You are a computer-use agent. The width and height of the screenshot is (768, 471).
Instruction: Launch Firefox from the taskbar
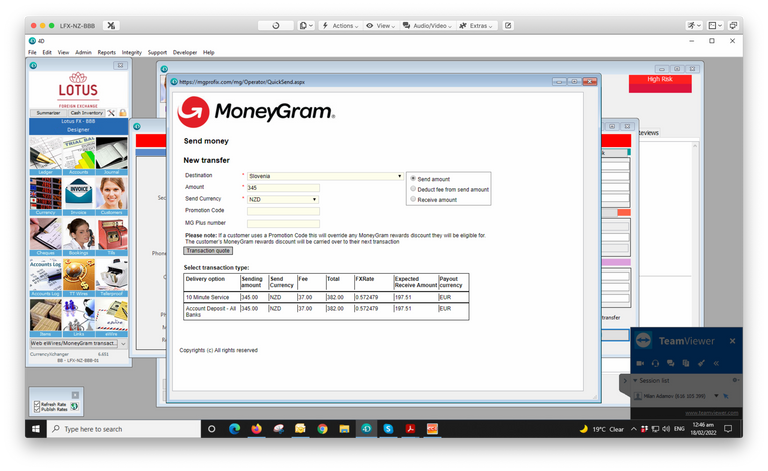256,429
